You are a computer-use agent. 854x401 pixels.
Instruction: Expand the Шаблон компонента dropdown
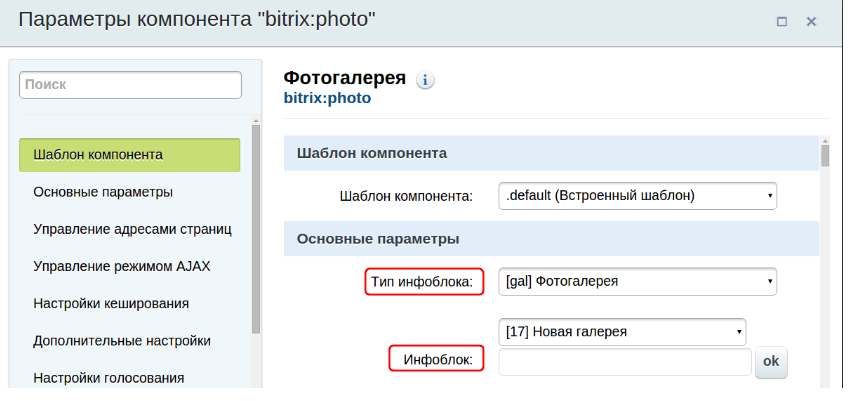coord(637,195)
